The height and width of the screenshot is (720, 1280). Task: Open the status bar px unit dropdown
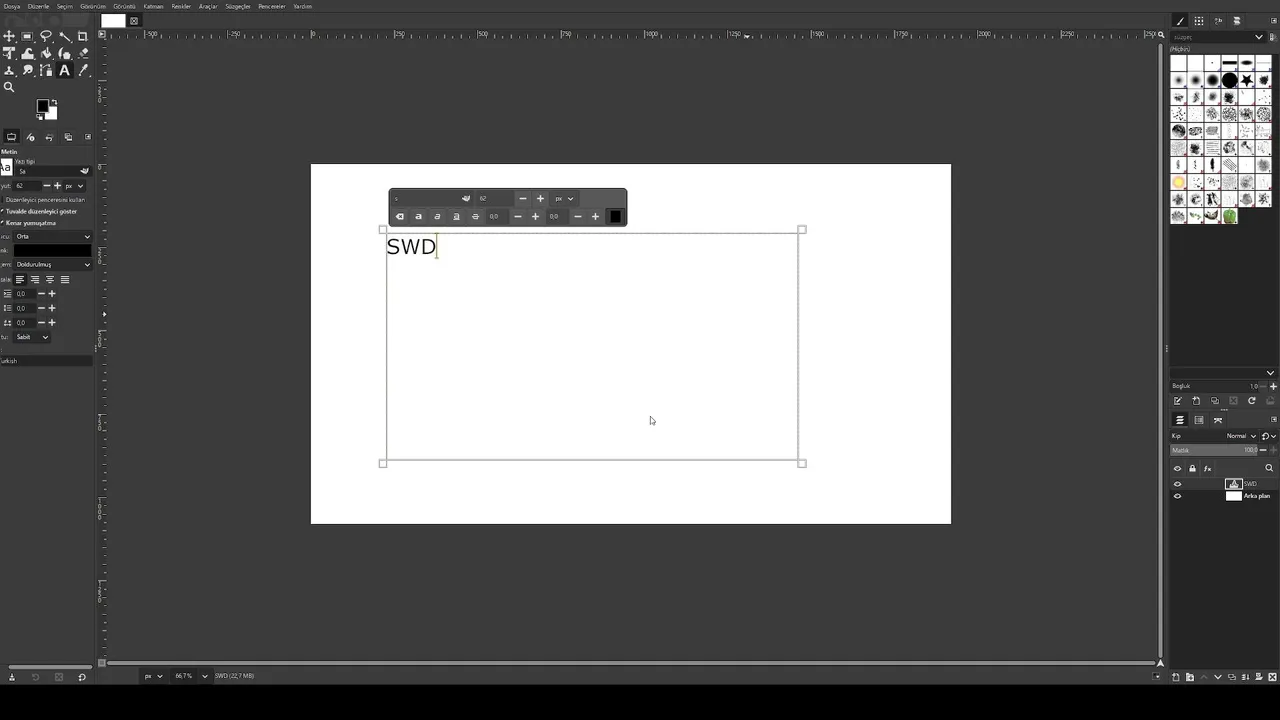(x=153, y=676)
